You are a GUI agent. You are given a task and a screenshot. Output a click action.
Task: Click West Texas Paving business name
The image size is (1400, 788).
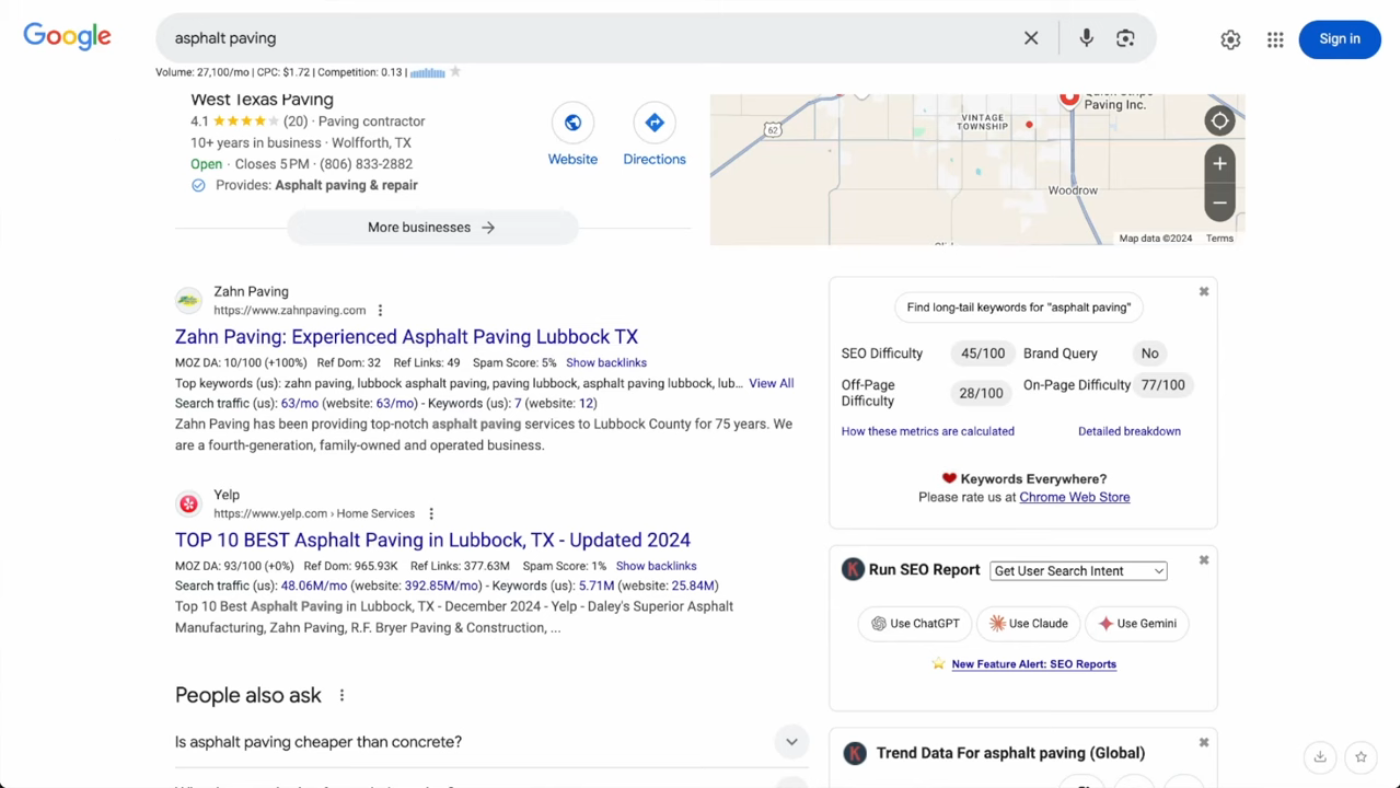pyautogui.click(x=262, y=99)
